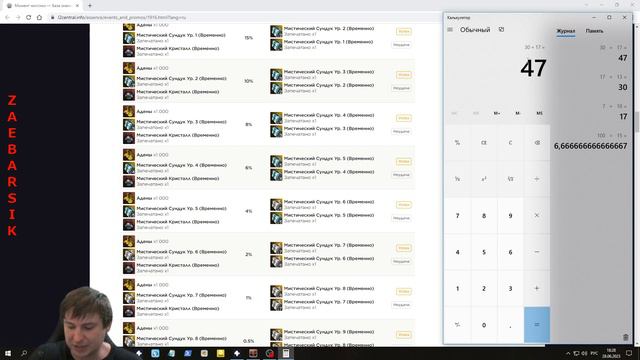
Task: Click the M+ memory add button
Action: pyautogui.click(x=497, y=113)
